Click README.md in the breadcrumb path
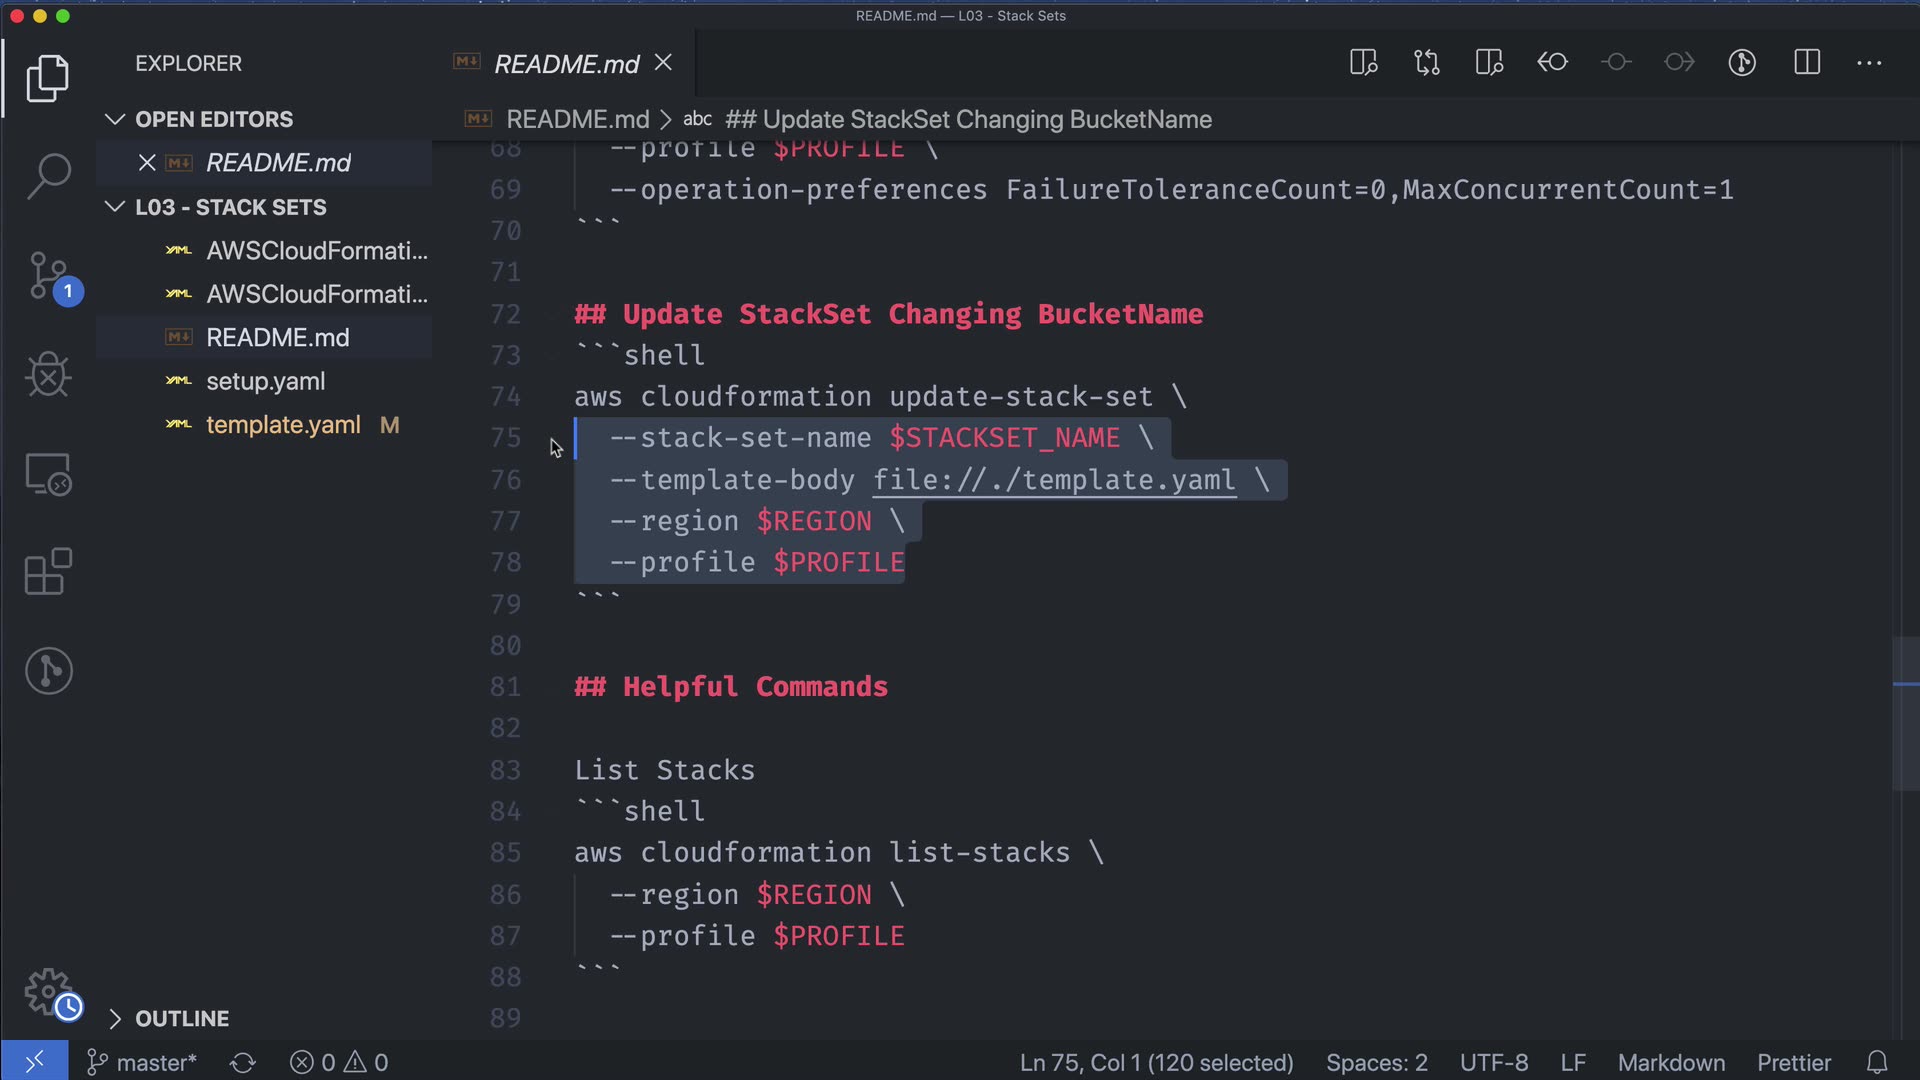Image resolution: width=1920 pixels, height=1080 pixels. [577, 120]
